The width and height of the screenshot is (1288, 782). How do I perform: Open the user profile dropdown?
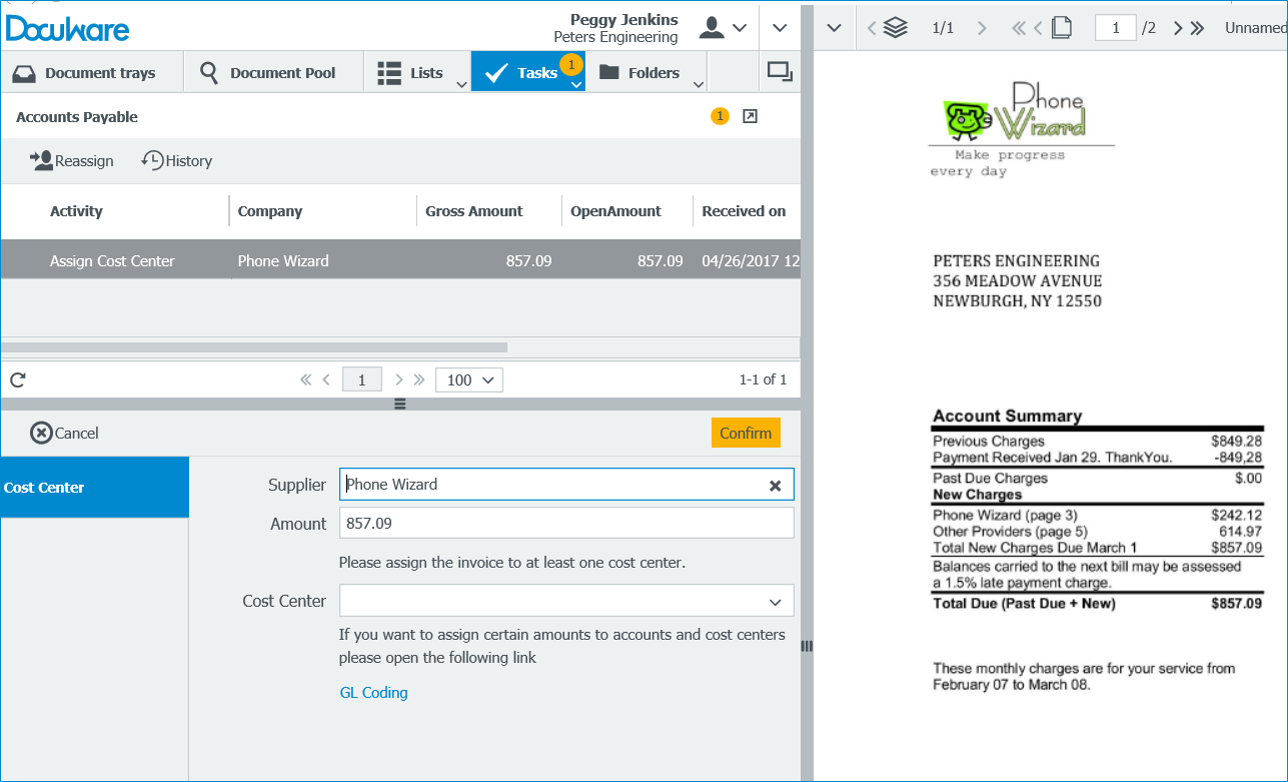[x=723, y=28]
